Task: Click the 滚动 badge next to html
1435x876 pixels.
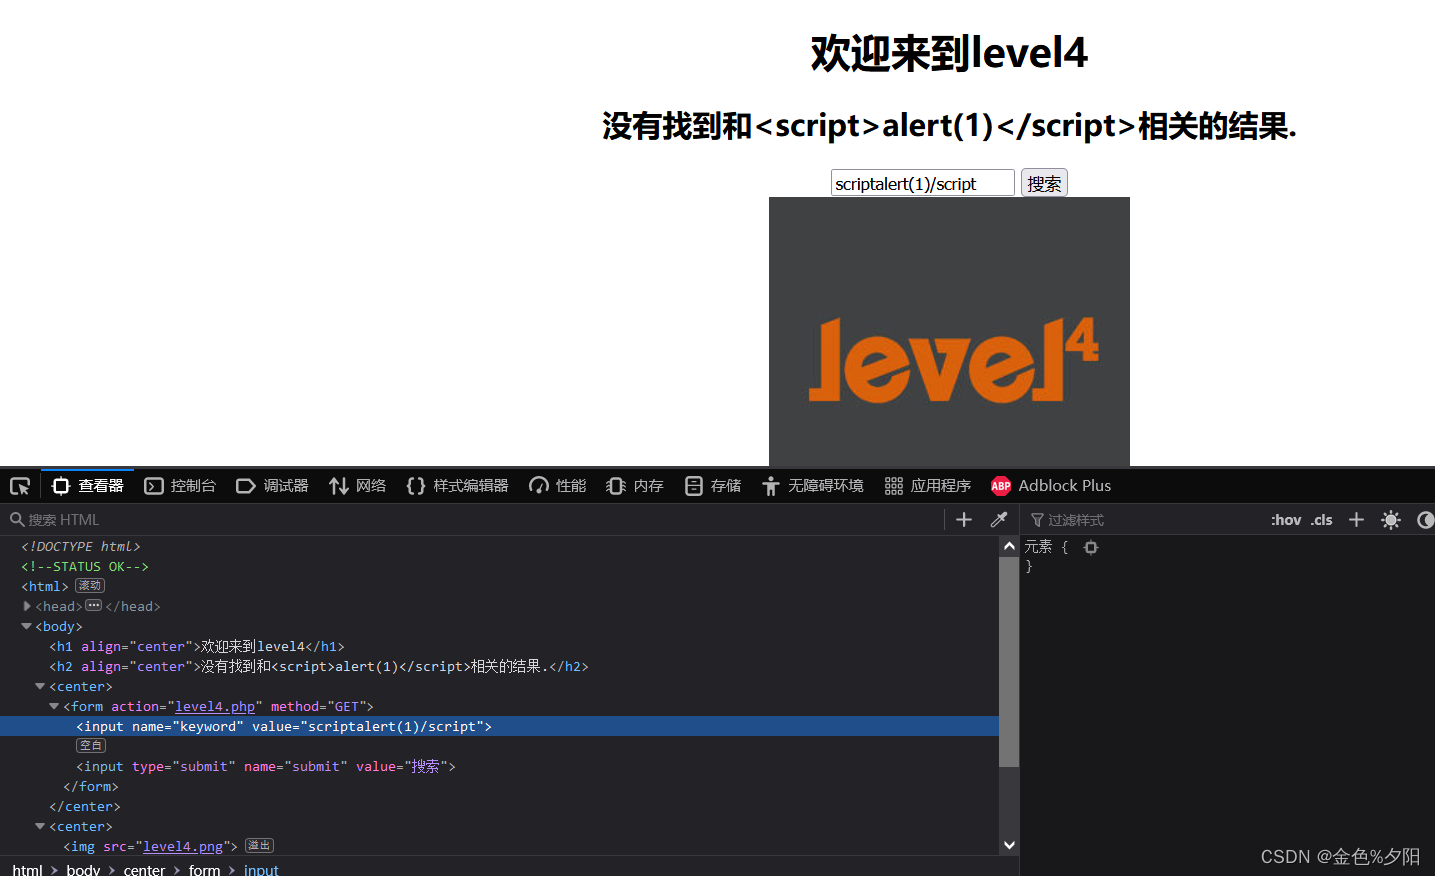Action: pyautogui.click(x=90, y=586)
